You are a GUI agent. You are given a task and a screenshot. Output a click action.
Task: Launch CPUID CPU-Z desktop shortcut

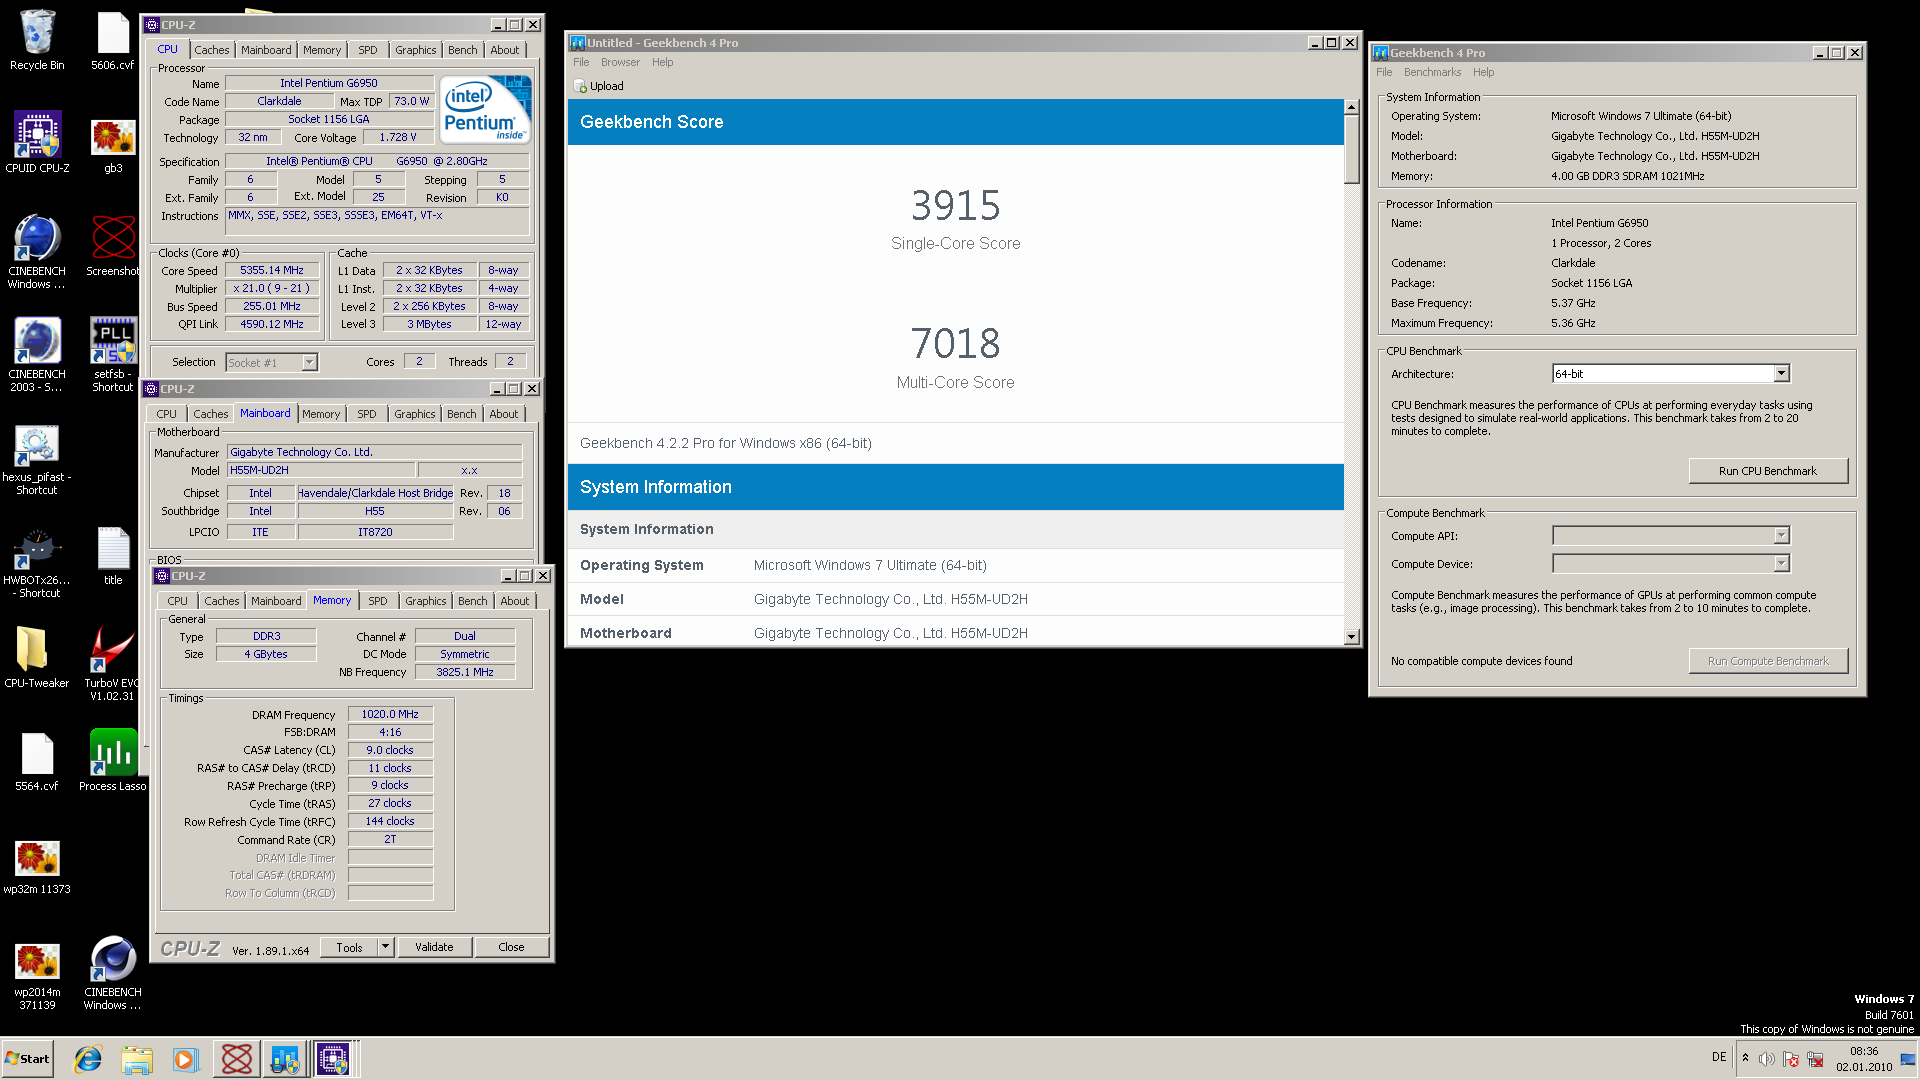pos(37,143)
